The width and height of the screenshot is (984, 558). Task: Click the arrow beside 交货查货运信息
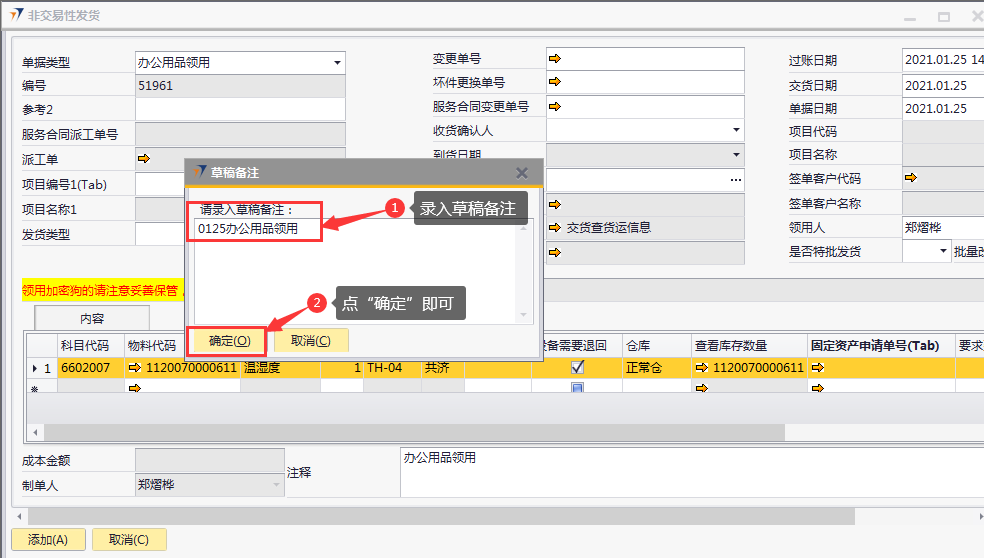555,227
